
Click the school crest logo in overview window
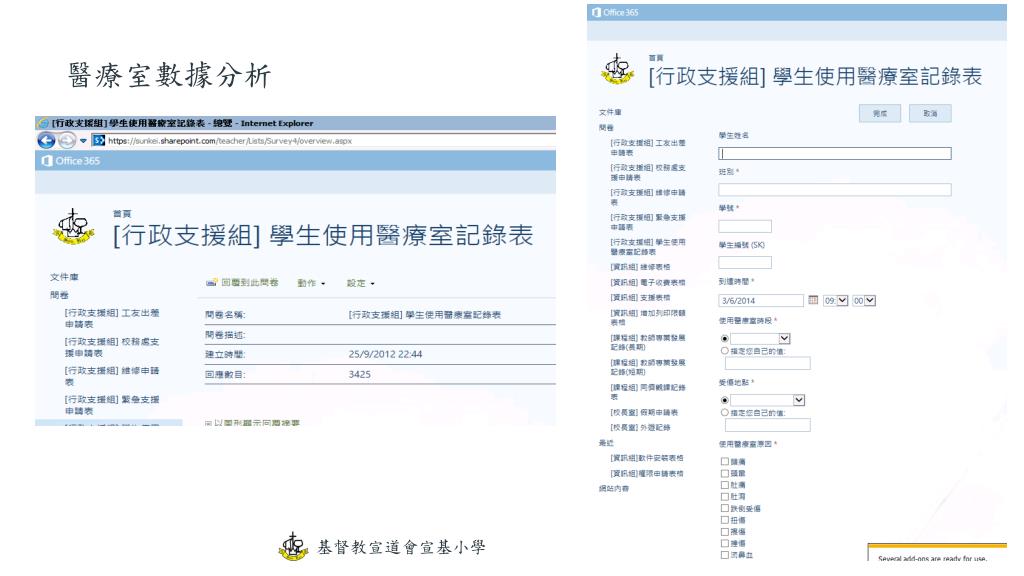[72, 227]
